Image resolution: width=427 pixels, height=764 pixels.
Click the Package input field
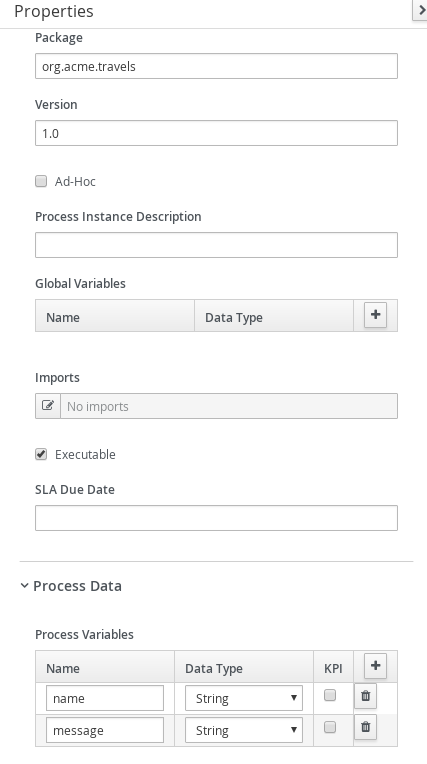(216, 66)
